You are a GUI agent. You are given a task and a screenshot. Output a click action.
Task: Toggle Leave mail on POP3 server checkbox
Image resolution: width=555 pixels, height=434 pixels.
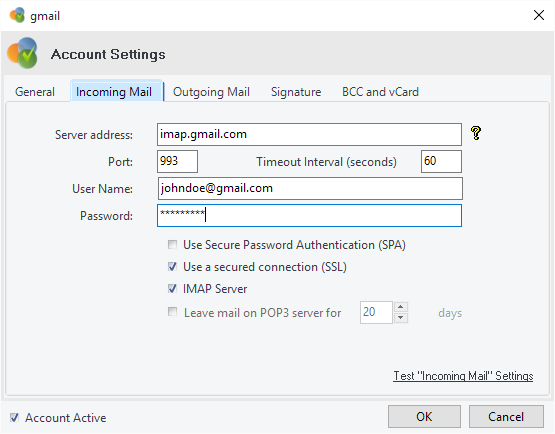point(172,312)
